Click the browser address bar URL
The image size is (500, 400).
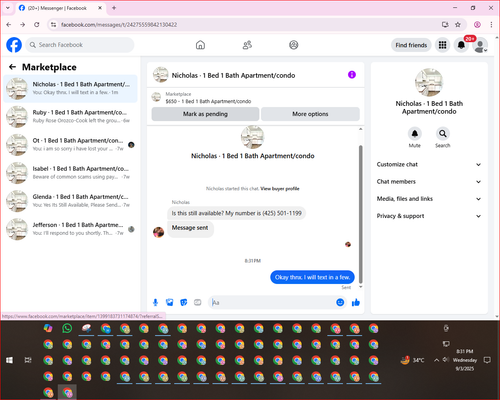coord(119,25)
